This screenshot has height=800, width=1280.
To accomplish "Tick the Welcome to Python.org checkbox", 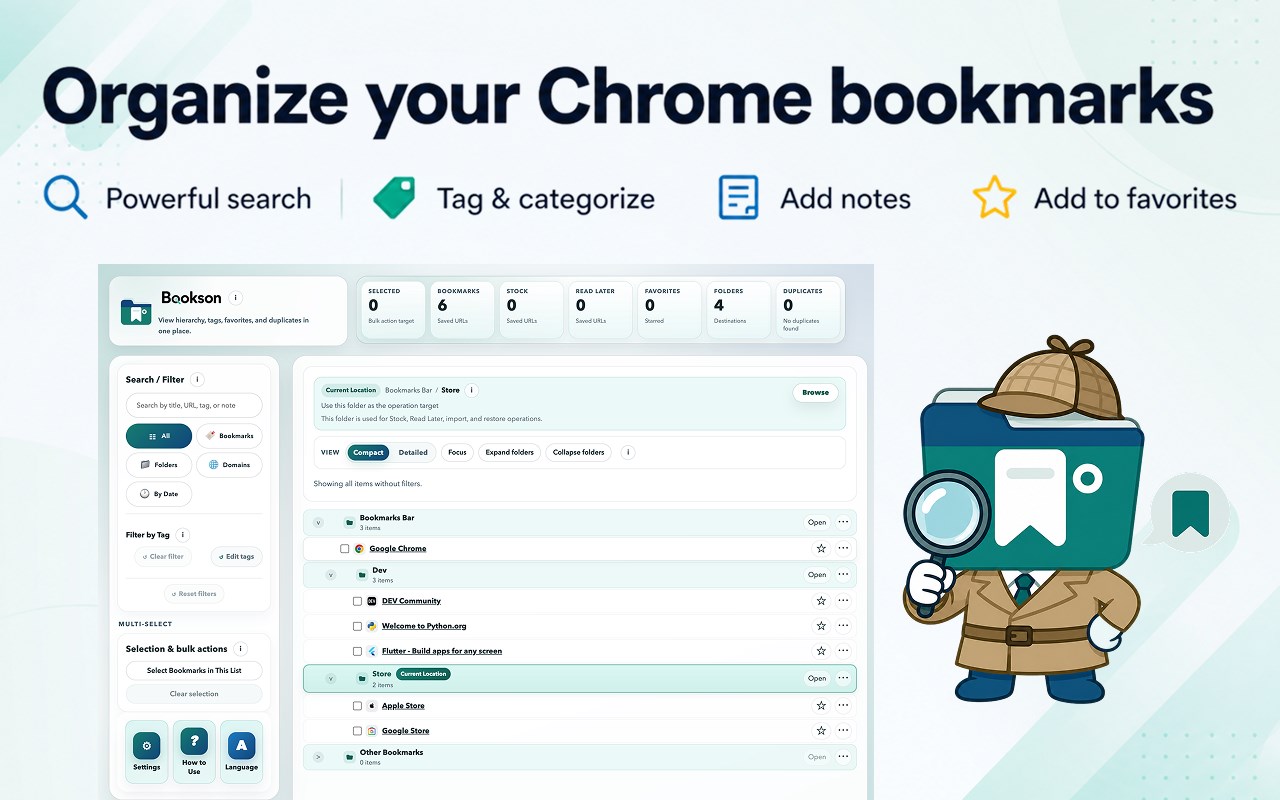I will coord(357,626).
